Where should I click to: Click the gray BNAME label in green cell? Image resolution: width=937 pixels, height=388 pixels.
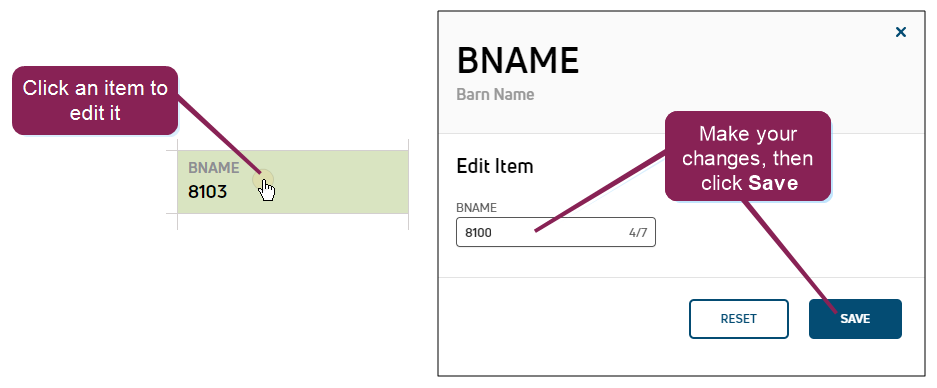point(213,168)
